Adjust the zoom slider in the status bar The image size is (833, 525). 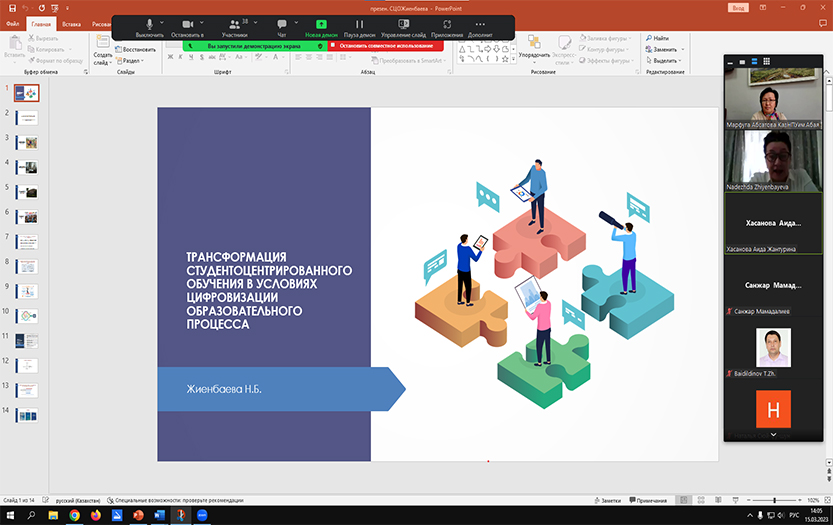pyautogui.click(x=772, y=499)
